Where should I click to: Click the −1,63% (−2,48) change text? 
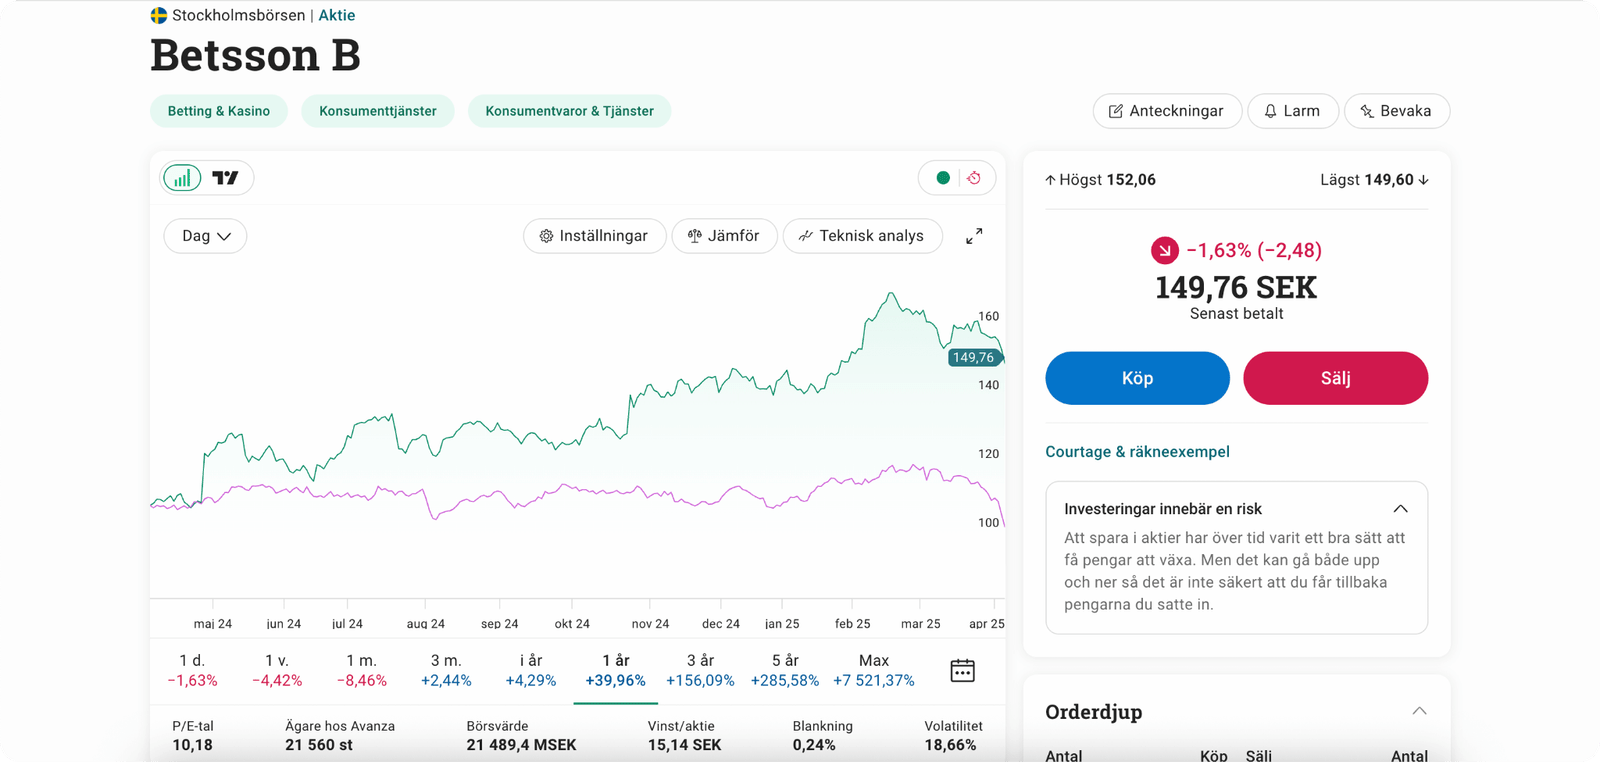pyautogui.click(x=1254, y=250)
